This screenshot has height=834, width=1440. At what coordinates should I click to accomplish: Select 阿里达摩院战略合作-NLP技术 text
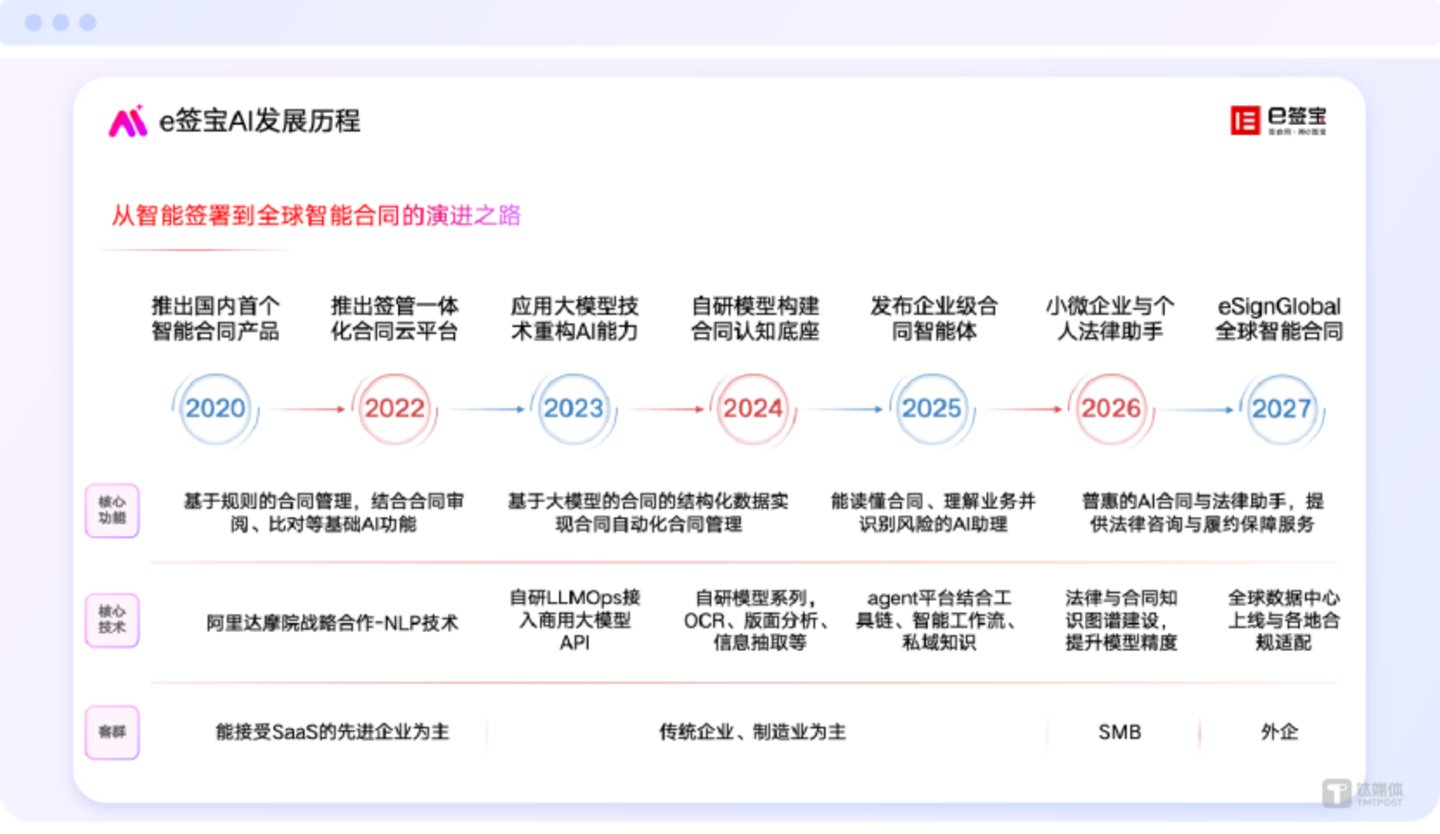333,622
